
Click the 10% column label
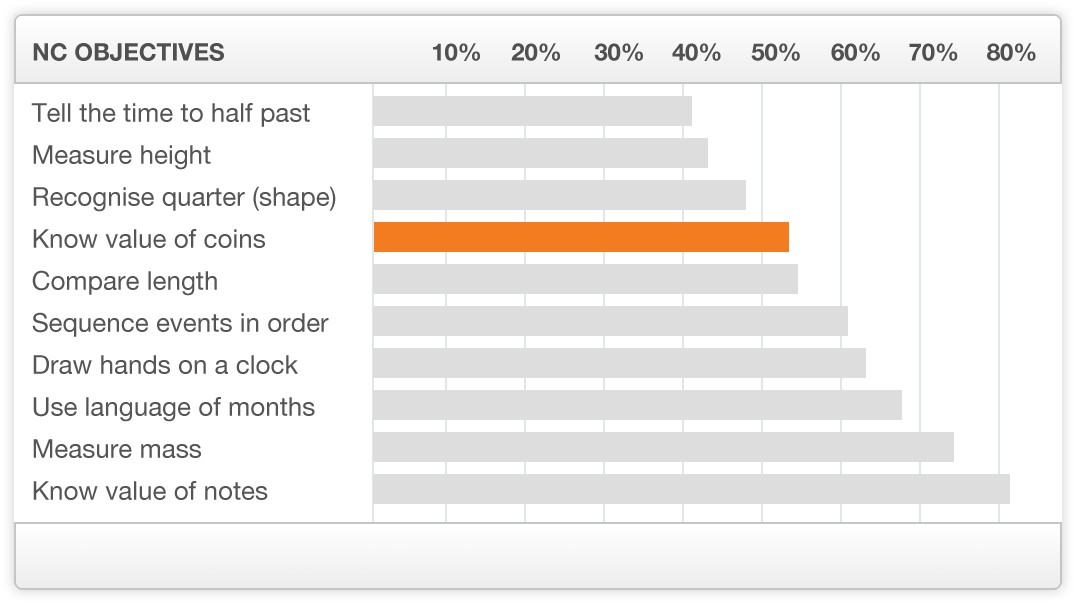pyautogui.click(x=456, y=52)
